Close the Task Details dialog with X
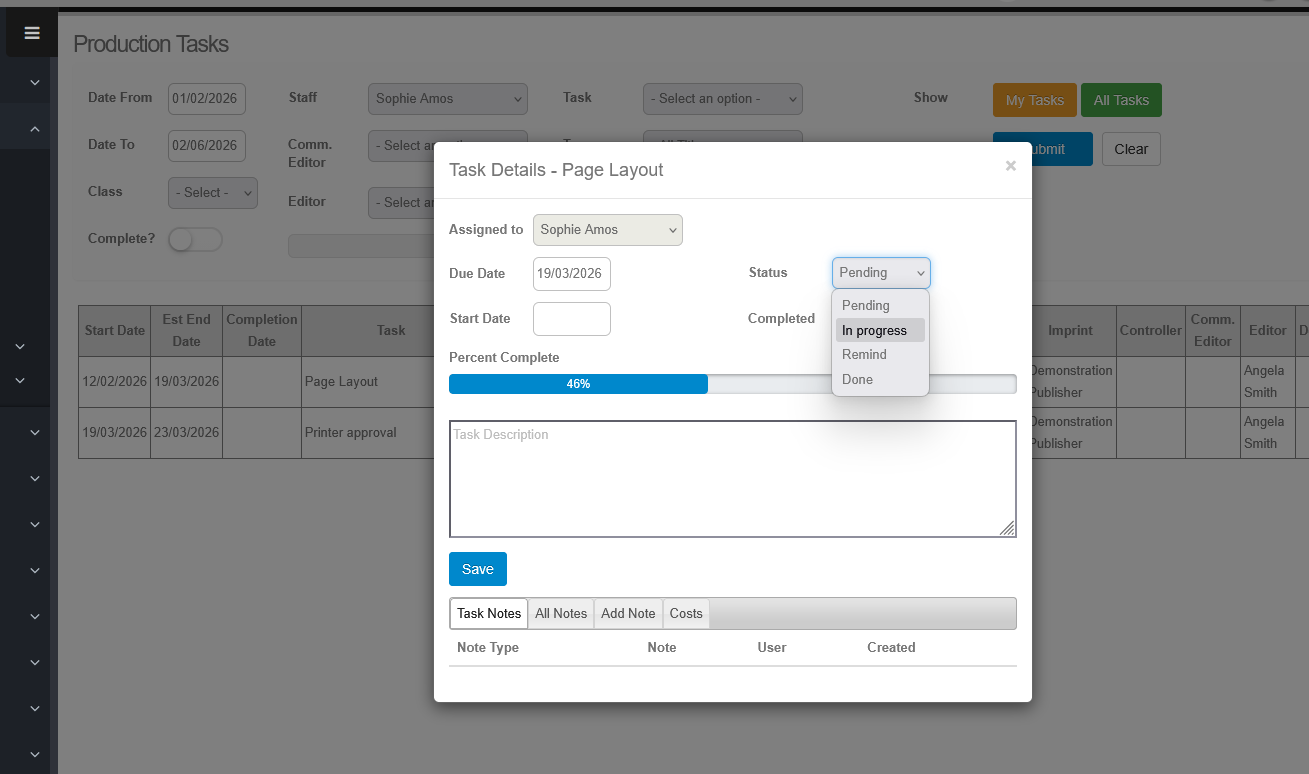 pos(1010,166)
